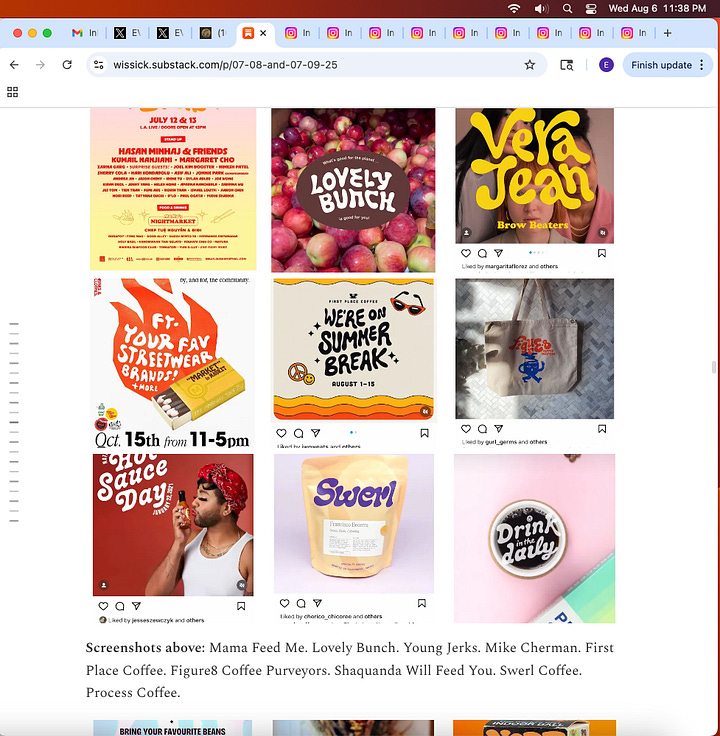Screen dimensions: 720x736
Task: Click the forward navigation arrow
Action: 40,65
